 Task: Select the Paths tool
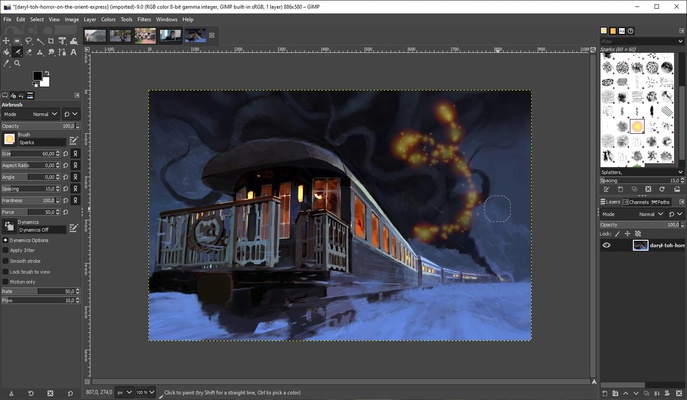coord(62,52)
